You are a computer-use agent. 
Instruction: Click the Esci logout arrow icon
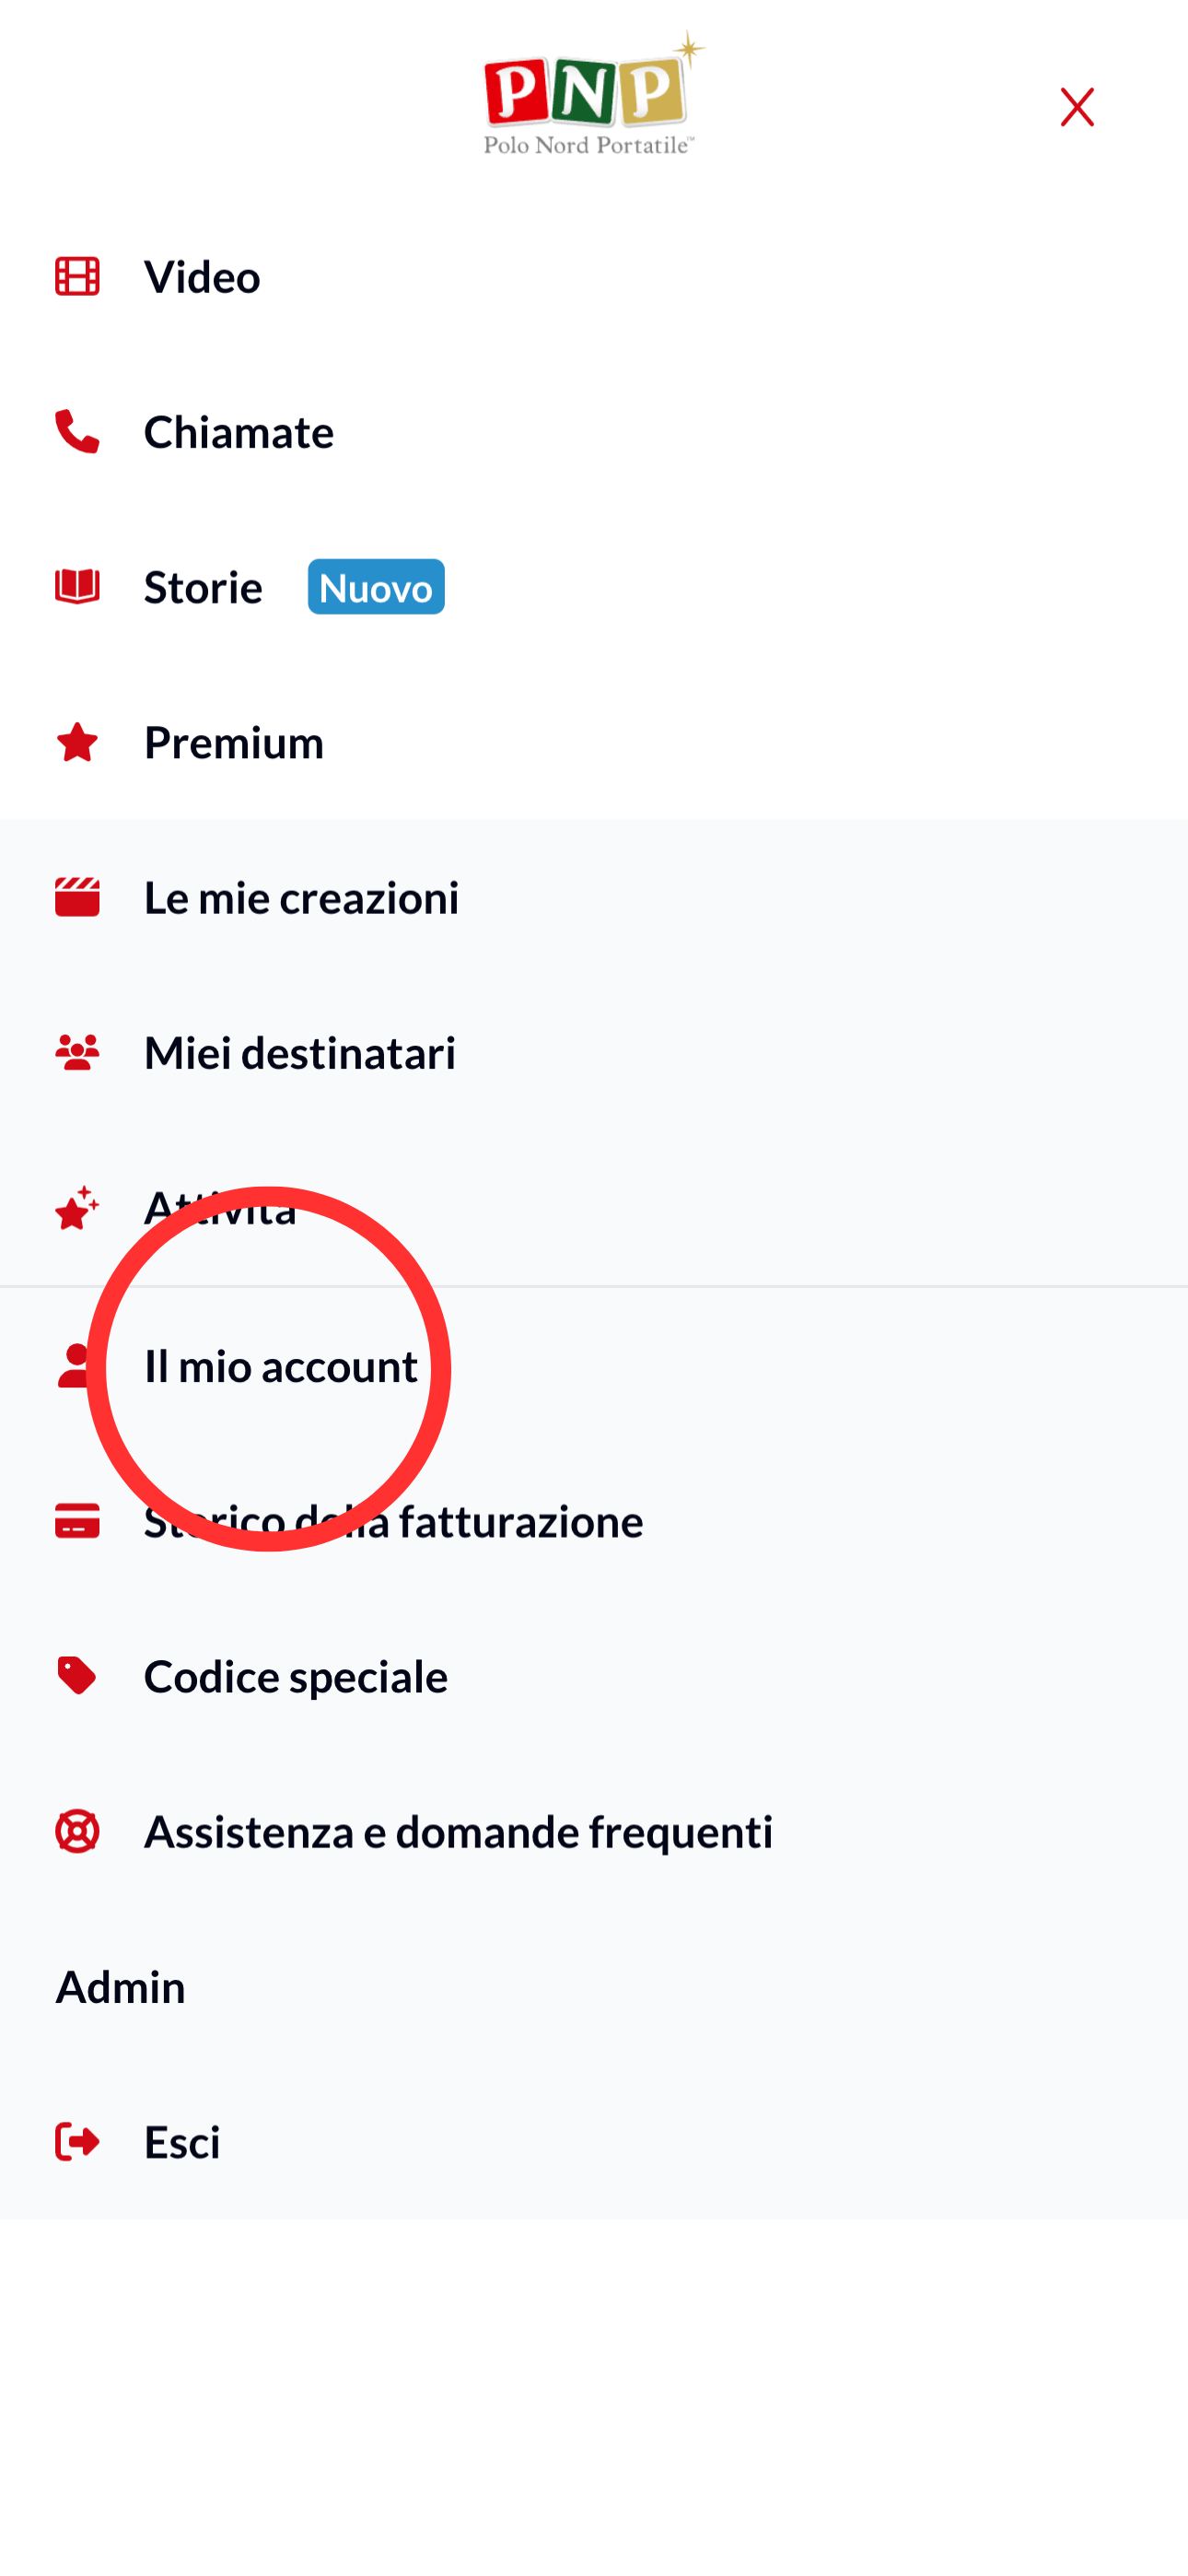tap(77, 2142)
